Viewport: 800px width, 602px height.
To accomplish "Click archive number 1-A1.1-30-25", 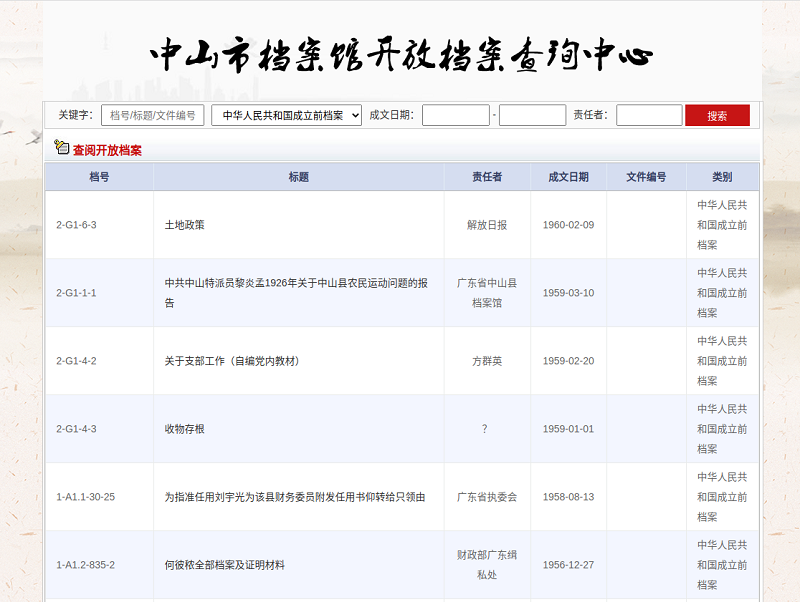I will point(86,497).
